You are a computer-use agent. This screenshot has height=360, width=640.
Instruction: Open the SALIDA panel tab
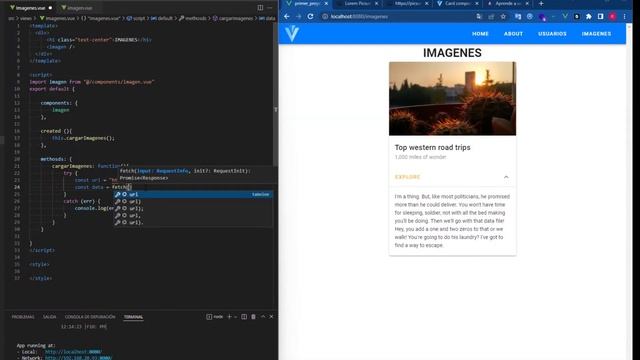click(x=49, y=317)
